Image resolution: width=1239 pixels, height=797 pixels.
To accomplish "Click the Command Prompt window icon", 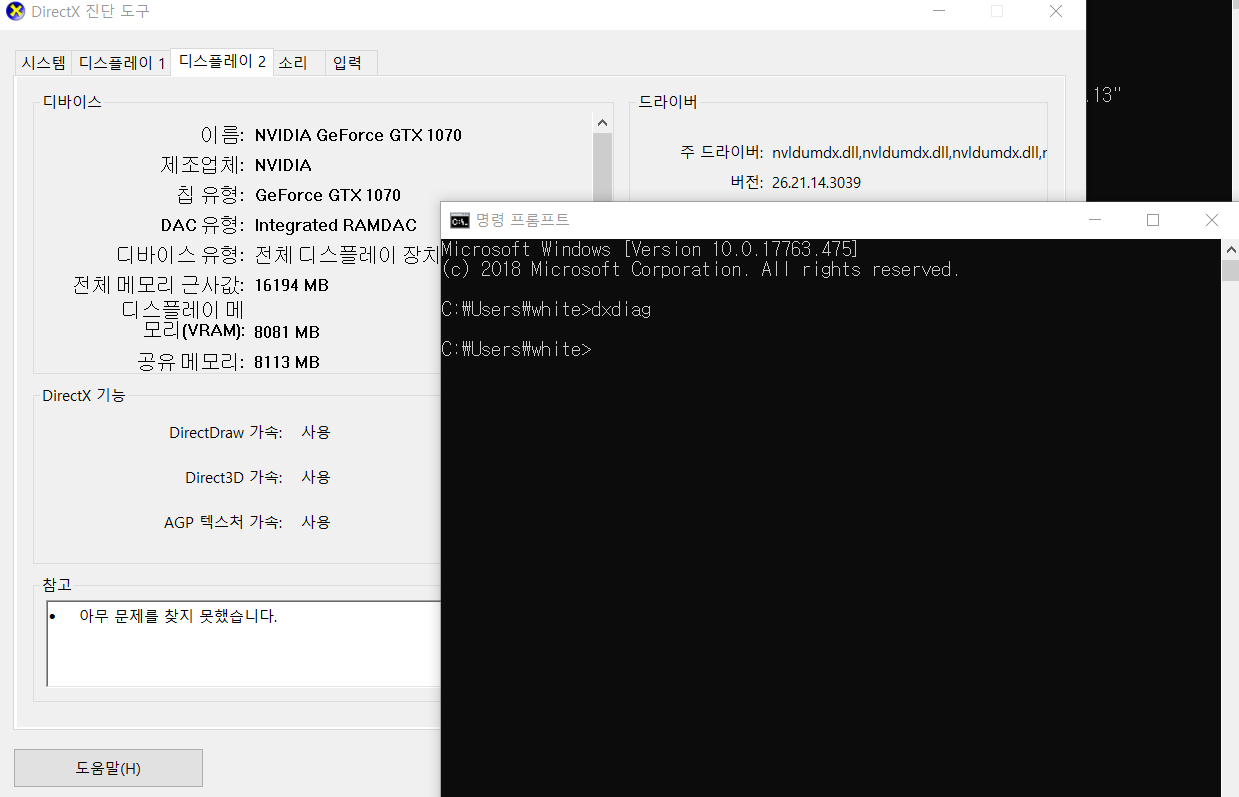I will 460,220.
